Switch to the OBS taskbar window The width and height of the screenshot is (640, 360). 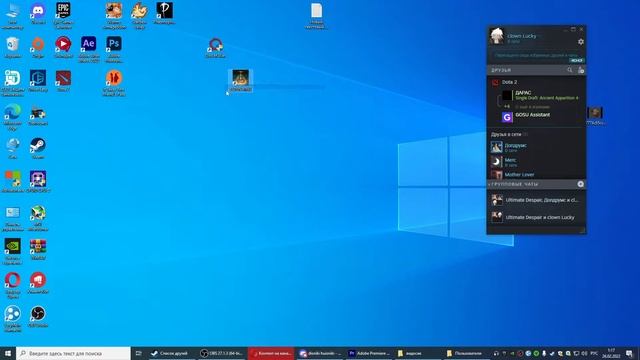point(221,353)
